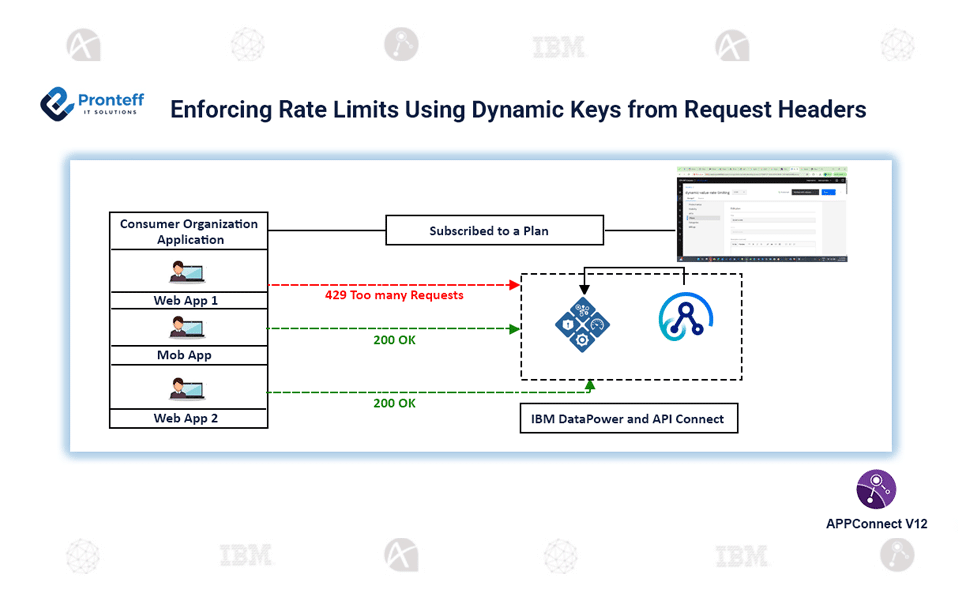
Task: Click the APPConnect V12 text label
Action: 876,523
